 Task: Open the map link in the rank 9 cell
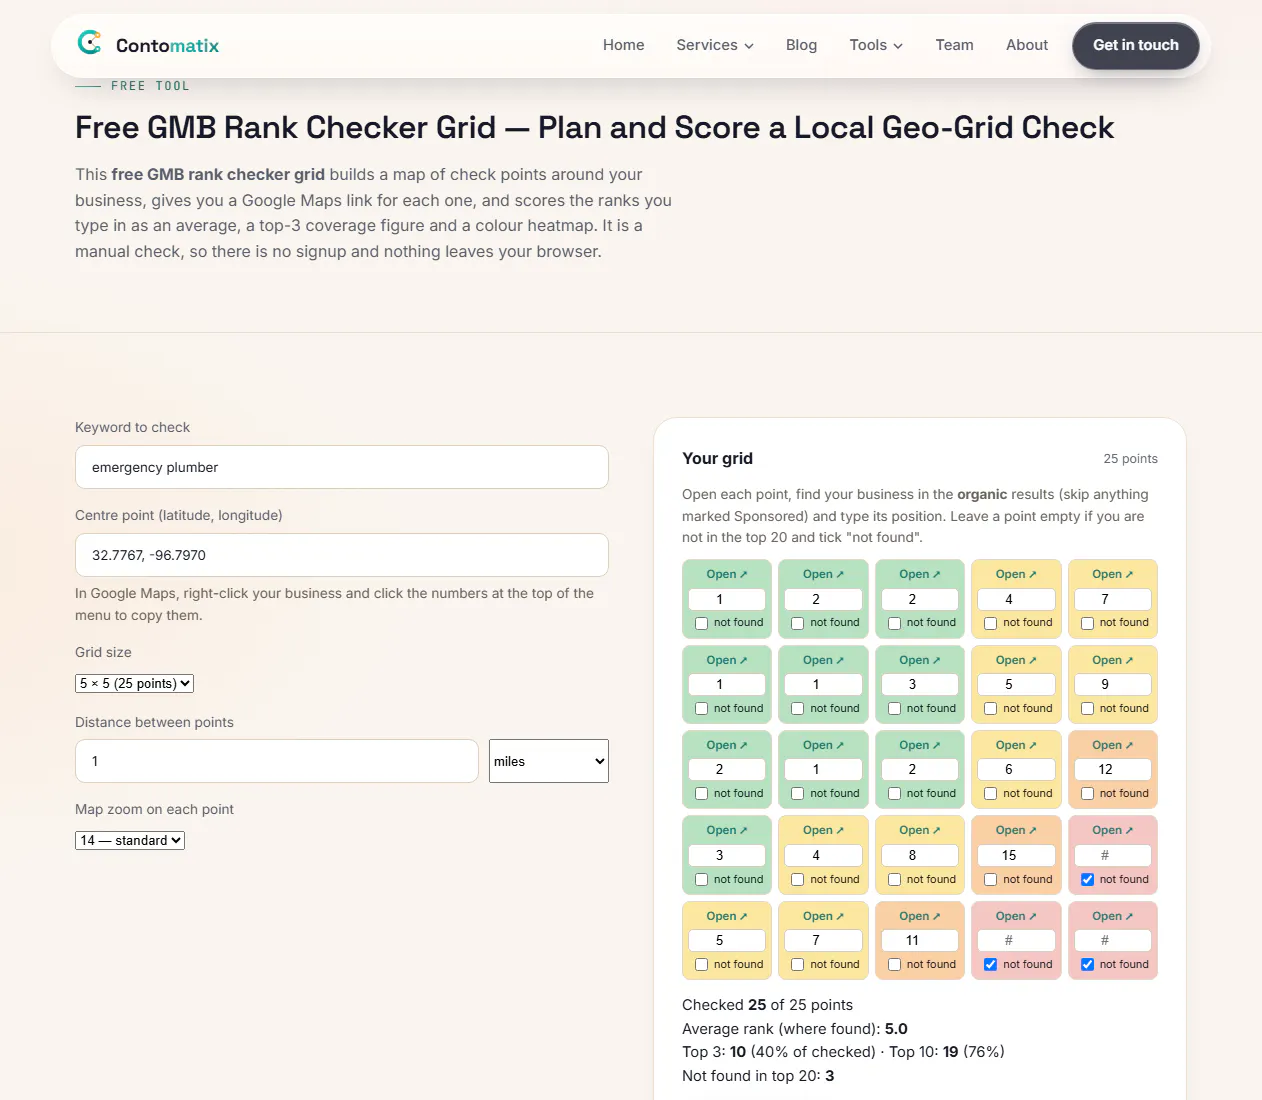pos(1112,660)
